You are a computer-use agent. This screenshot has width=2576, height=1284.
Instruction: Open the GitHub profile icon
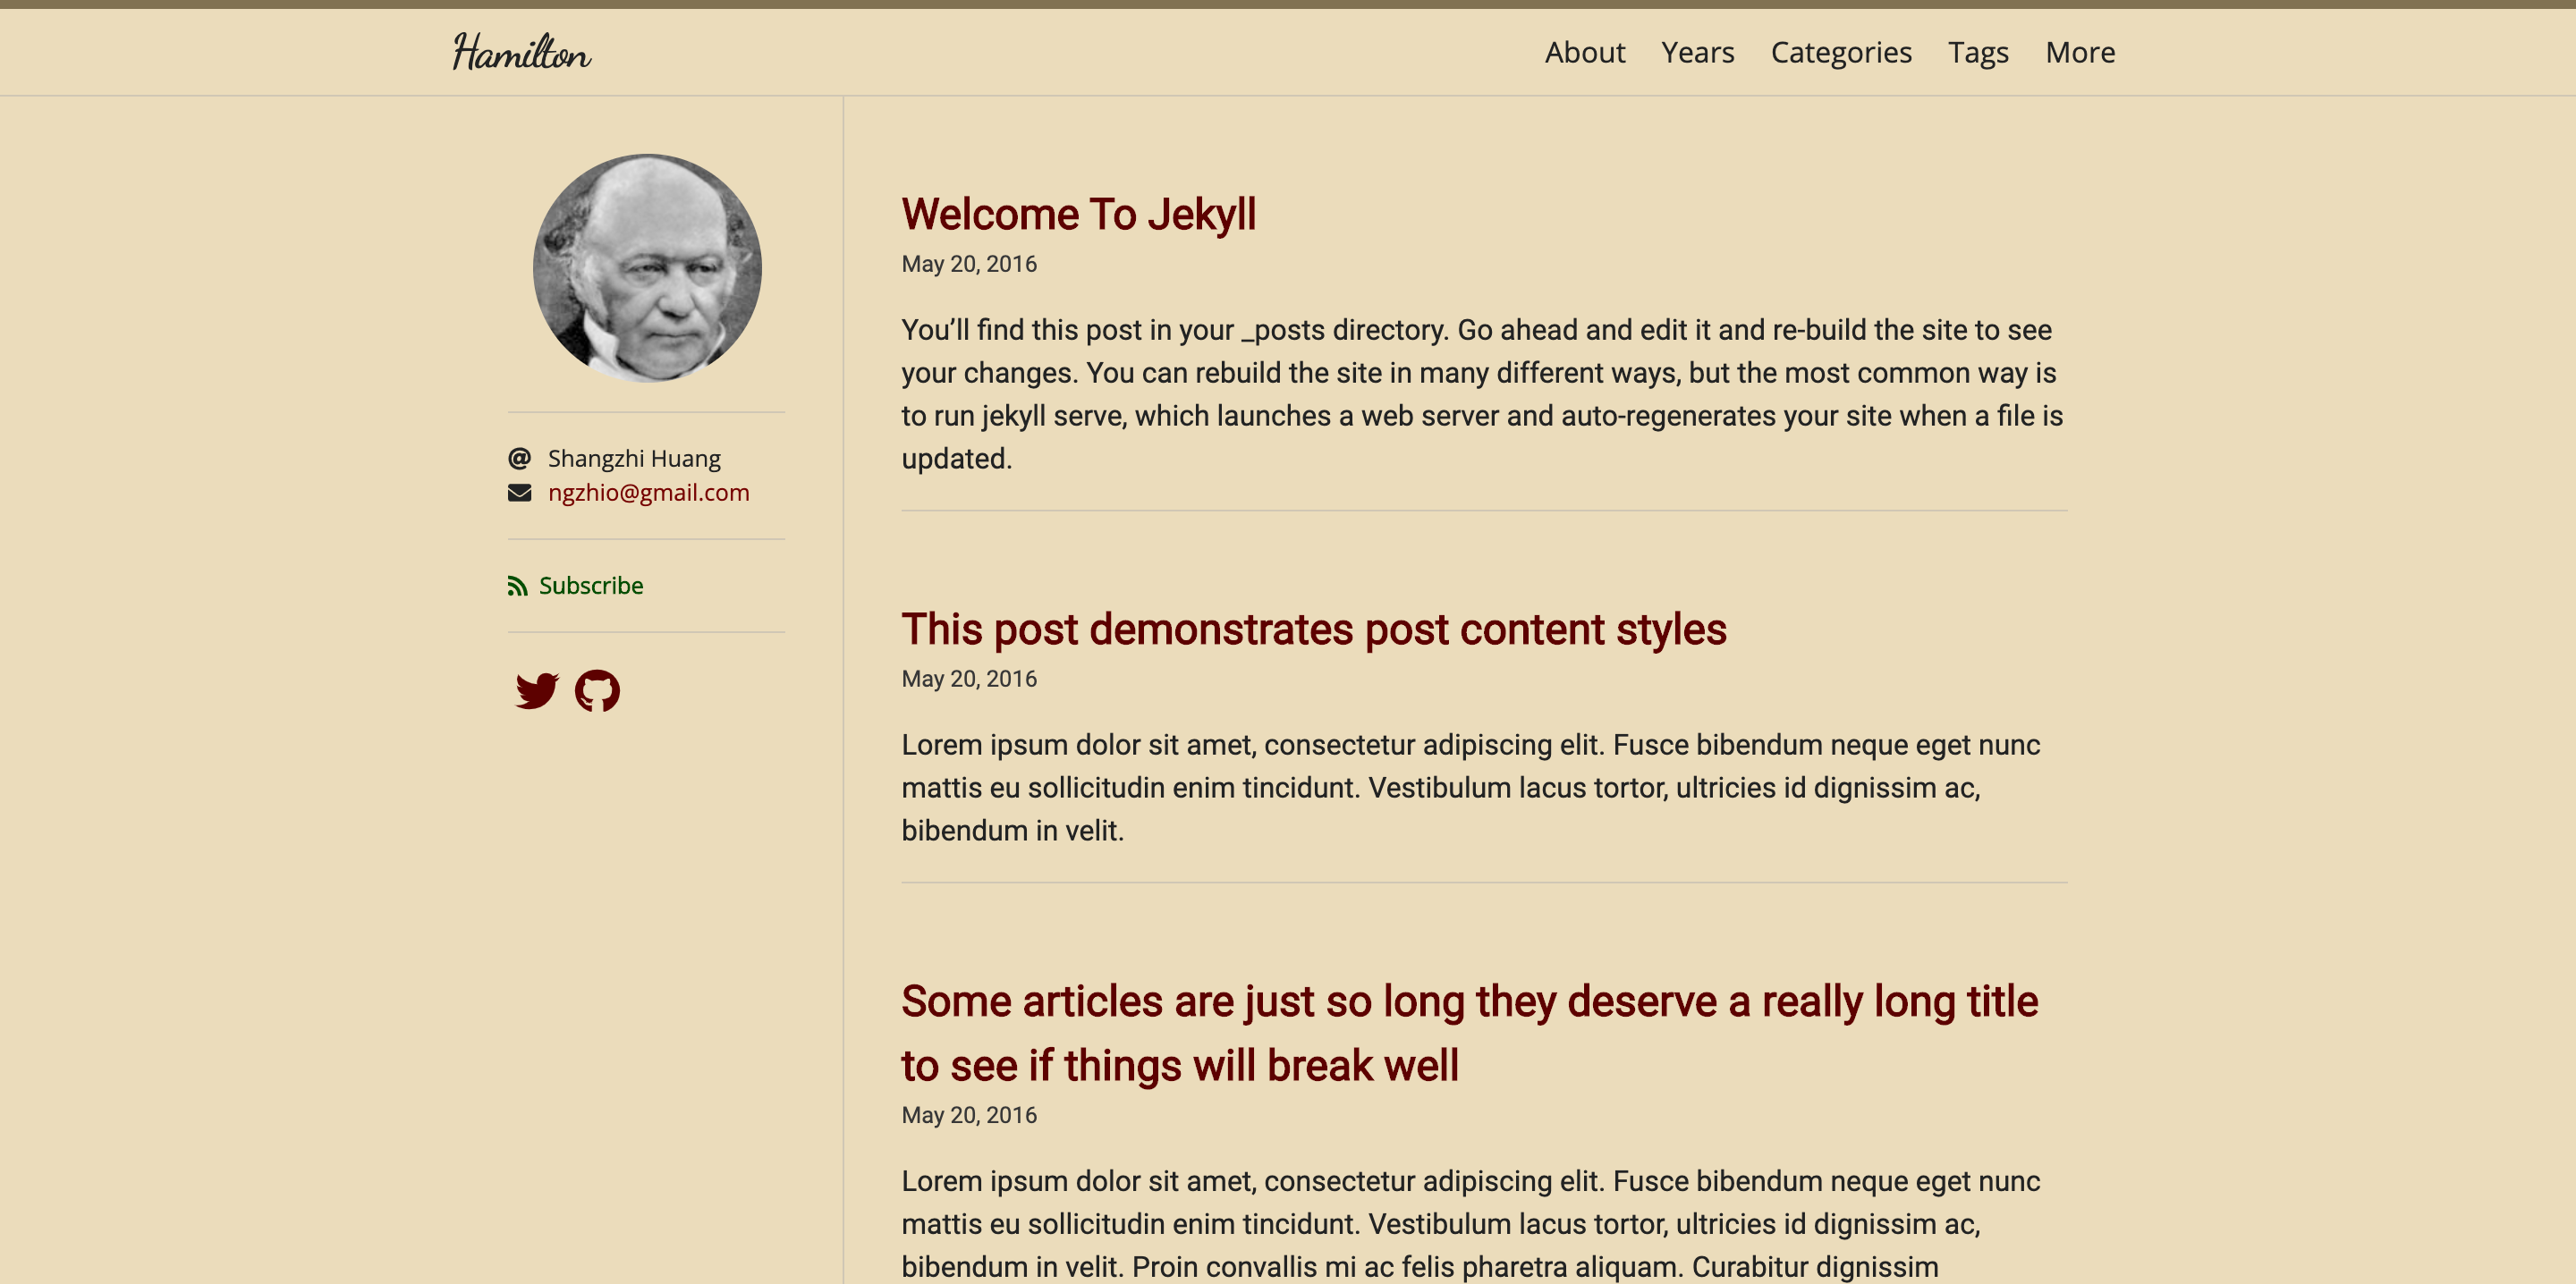[597, 690]
